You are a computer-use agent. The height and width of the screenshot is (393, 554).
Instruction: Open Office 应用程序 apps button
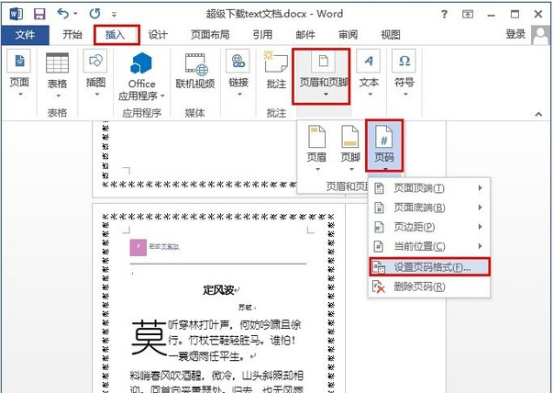(x=141, y=76)
